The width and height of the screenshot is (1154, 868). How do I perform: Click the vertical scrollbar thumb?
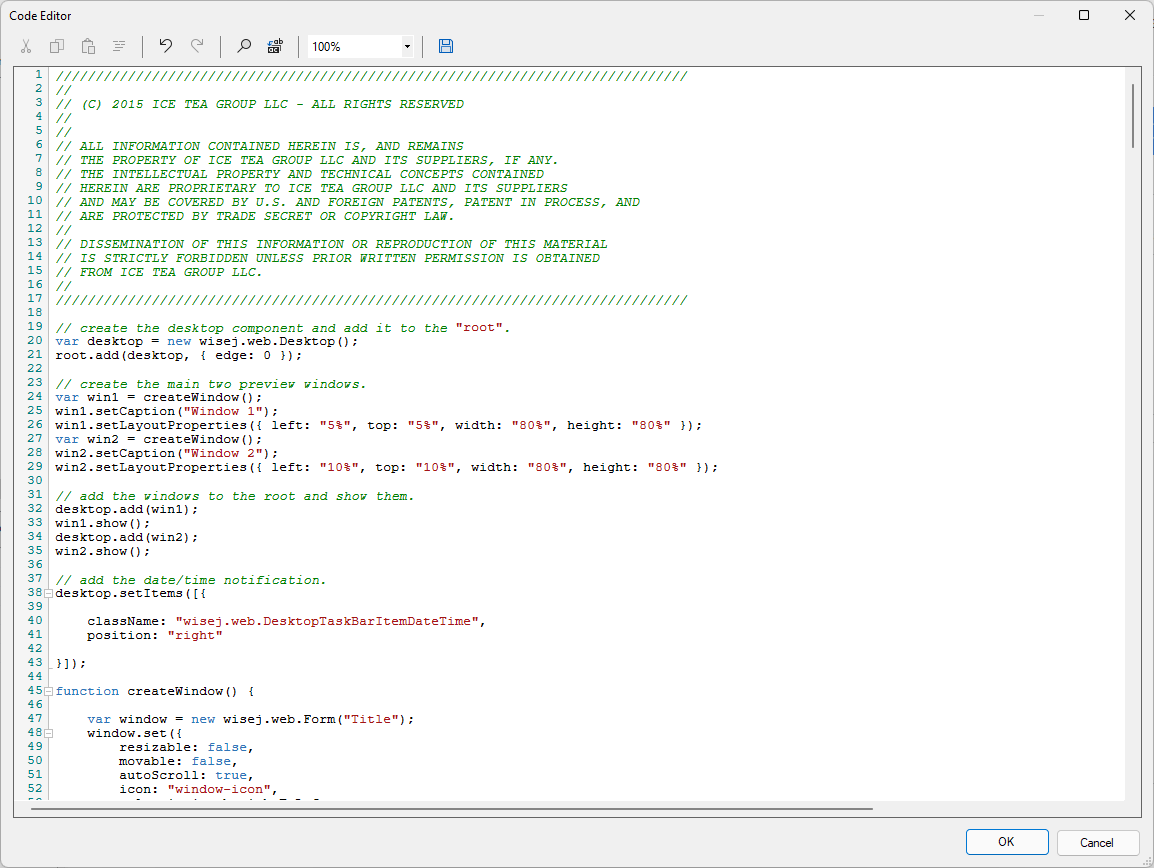point(1133,116)
